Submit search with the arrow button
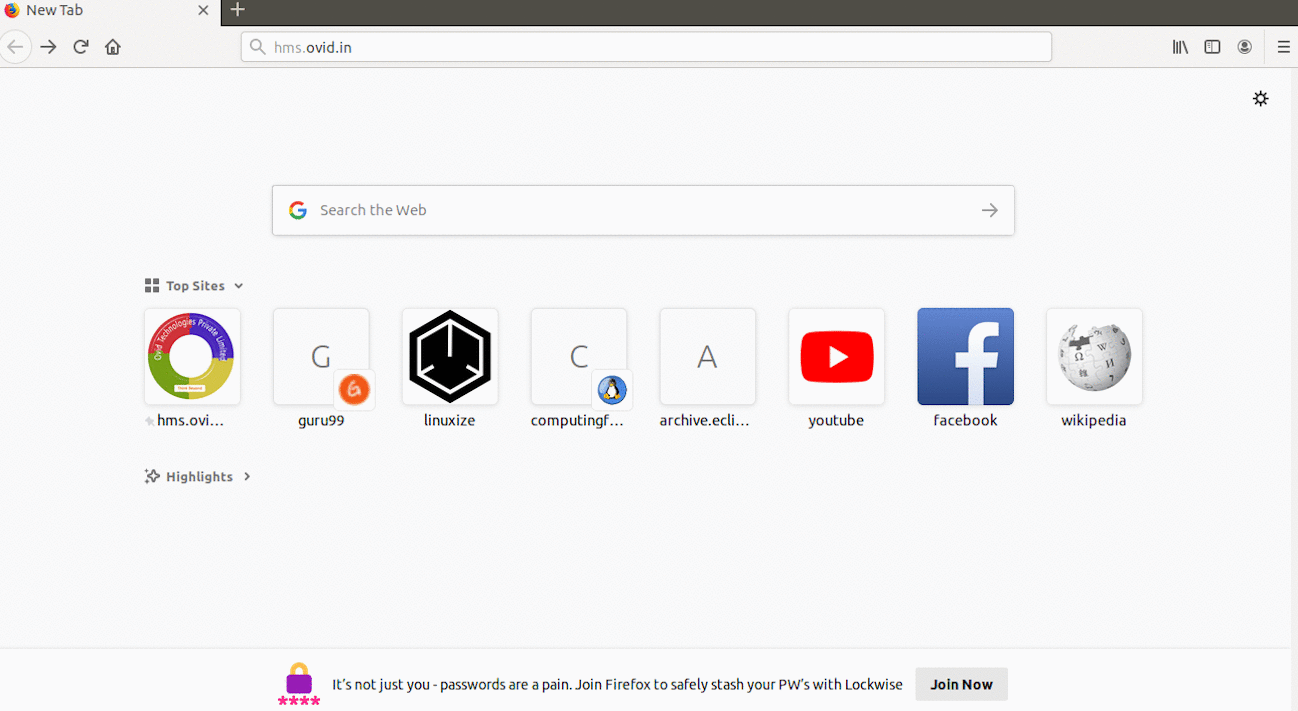This screenshot has height=711, width=1298. (989, 210)
